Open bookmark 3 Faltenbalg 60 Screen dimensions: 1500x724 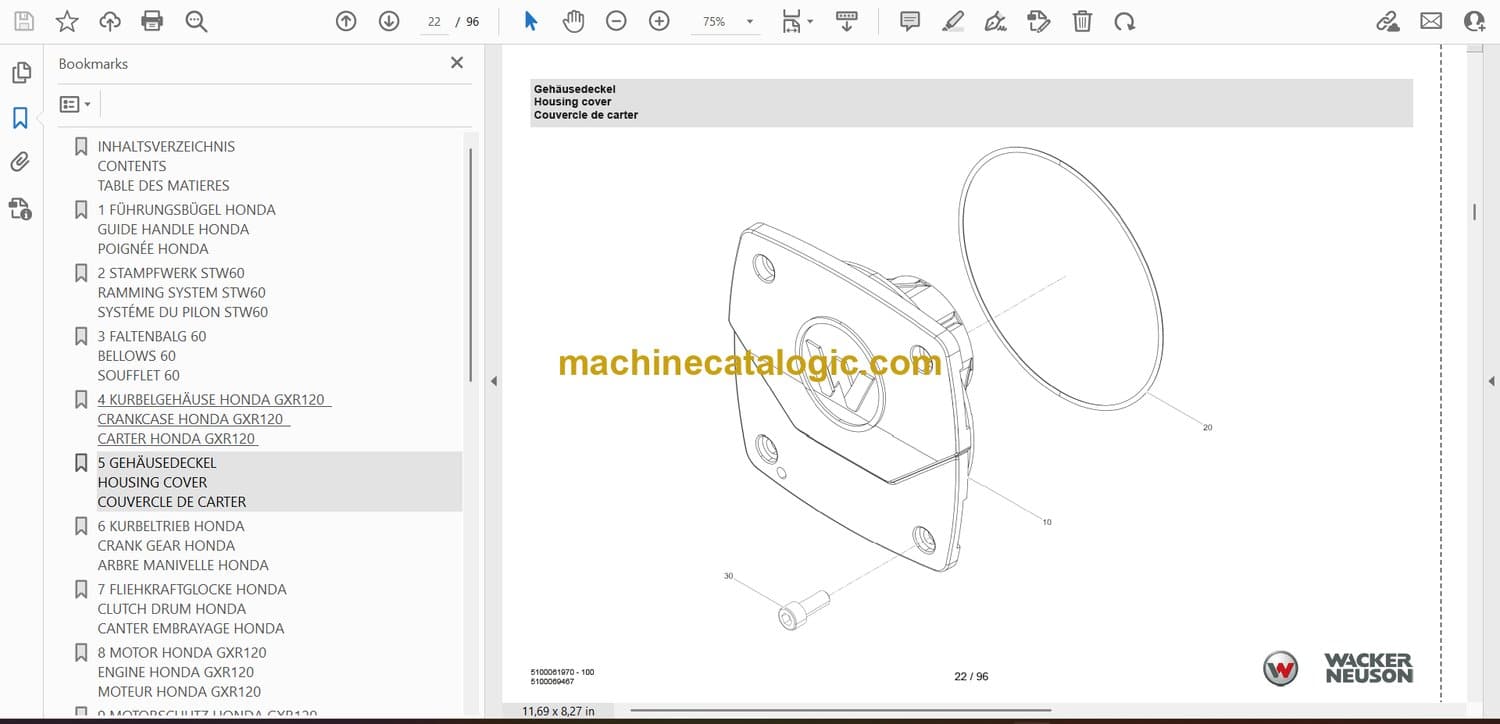point(152,336)
